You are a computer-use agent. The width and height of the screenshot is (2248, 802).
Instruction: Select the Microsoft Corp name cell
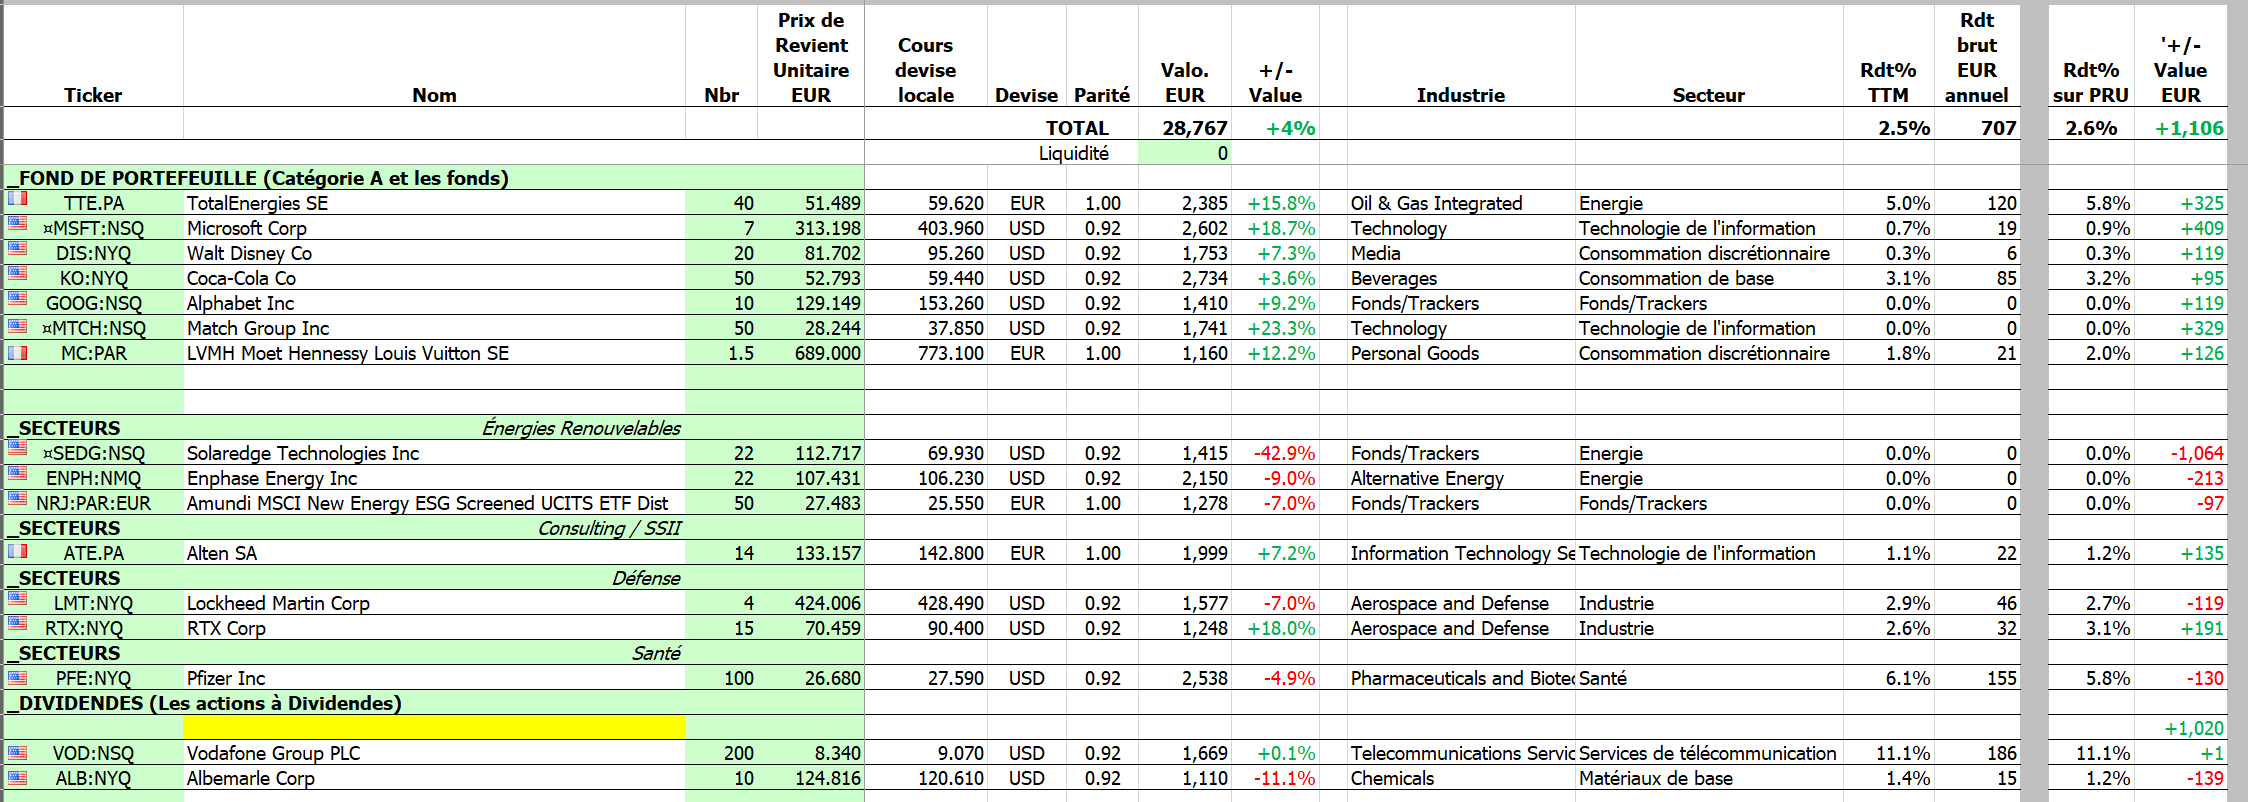(434, 228)
